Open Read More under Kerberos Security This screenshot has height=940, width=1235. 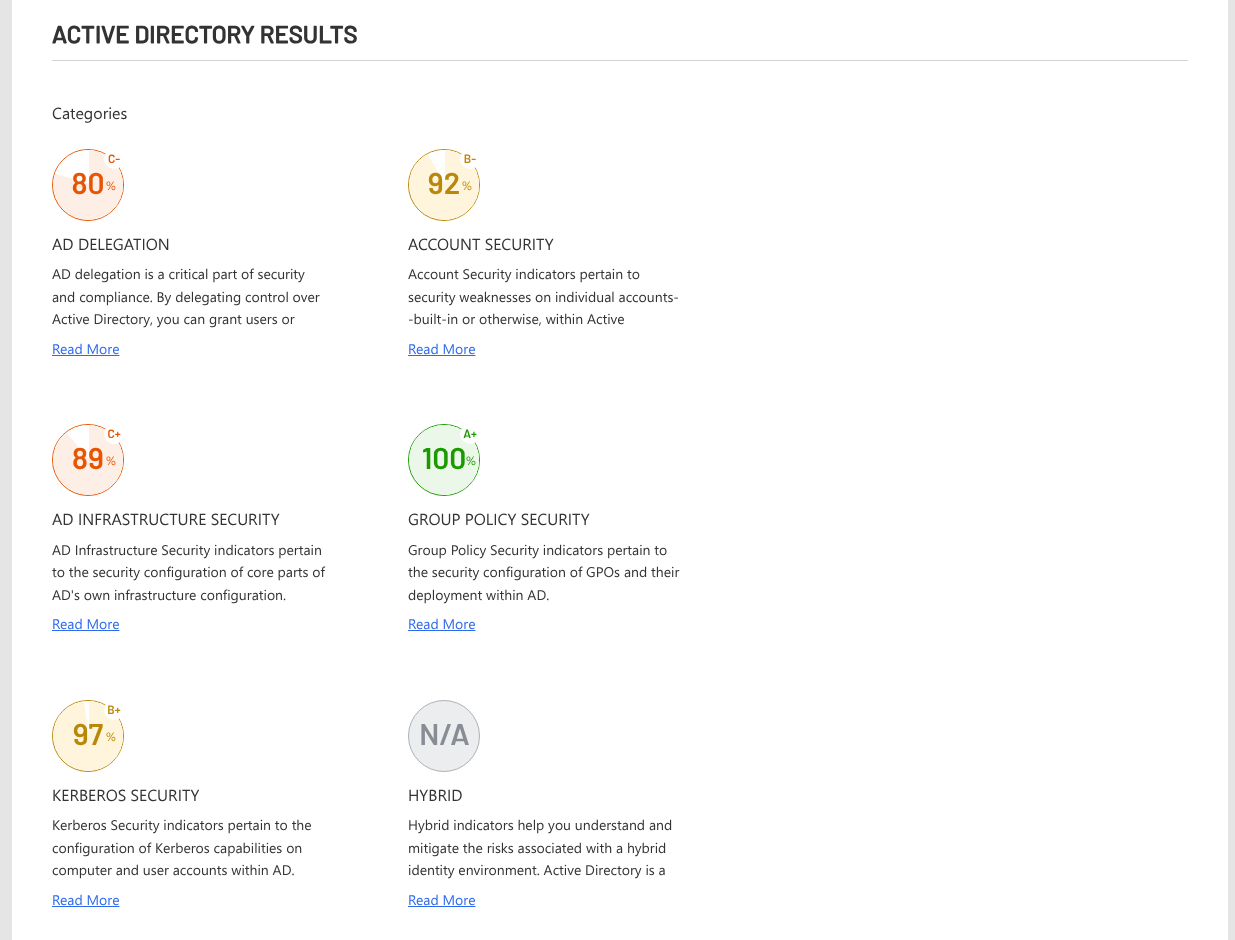coord(86,900)
